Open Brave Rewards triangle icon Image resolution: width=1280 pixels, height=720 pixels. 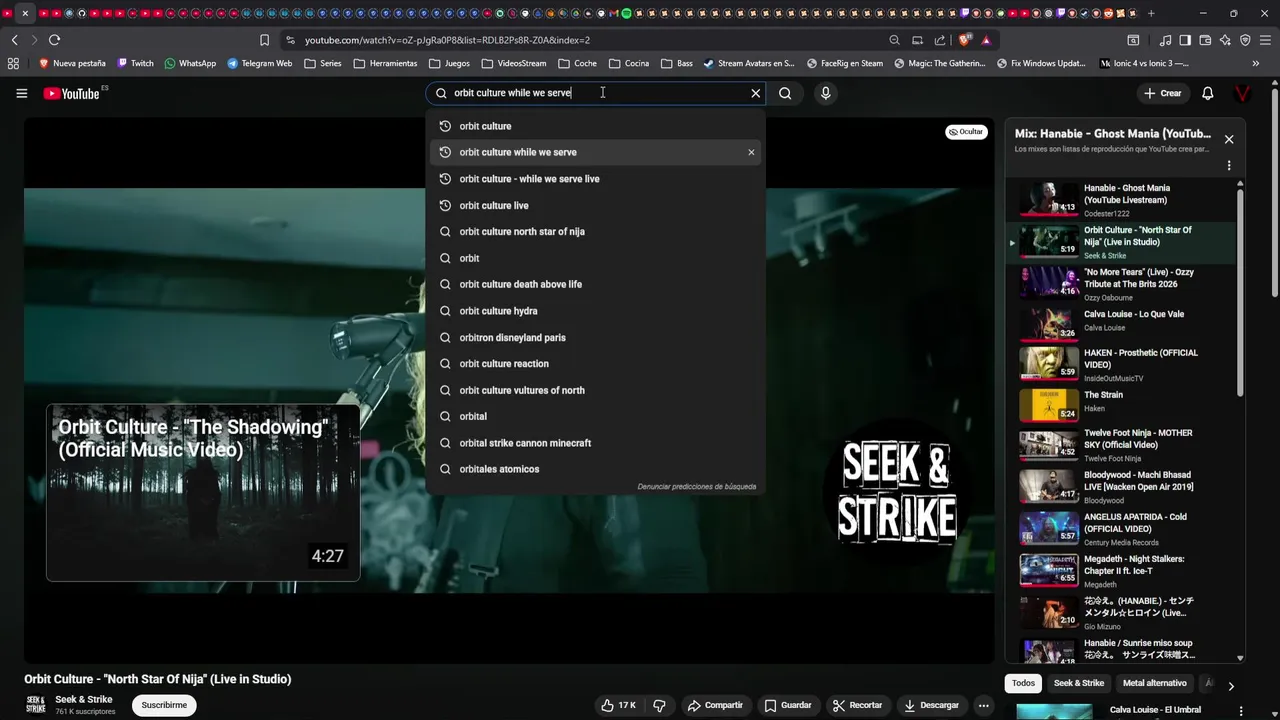(x=986, y=40)
